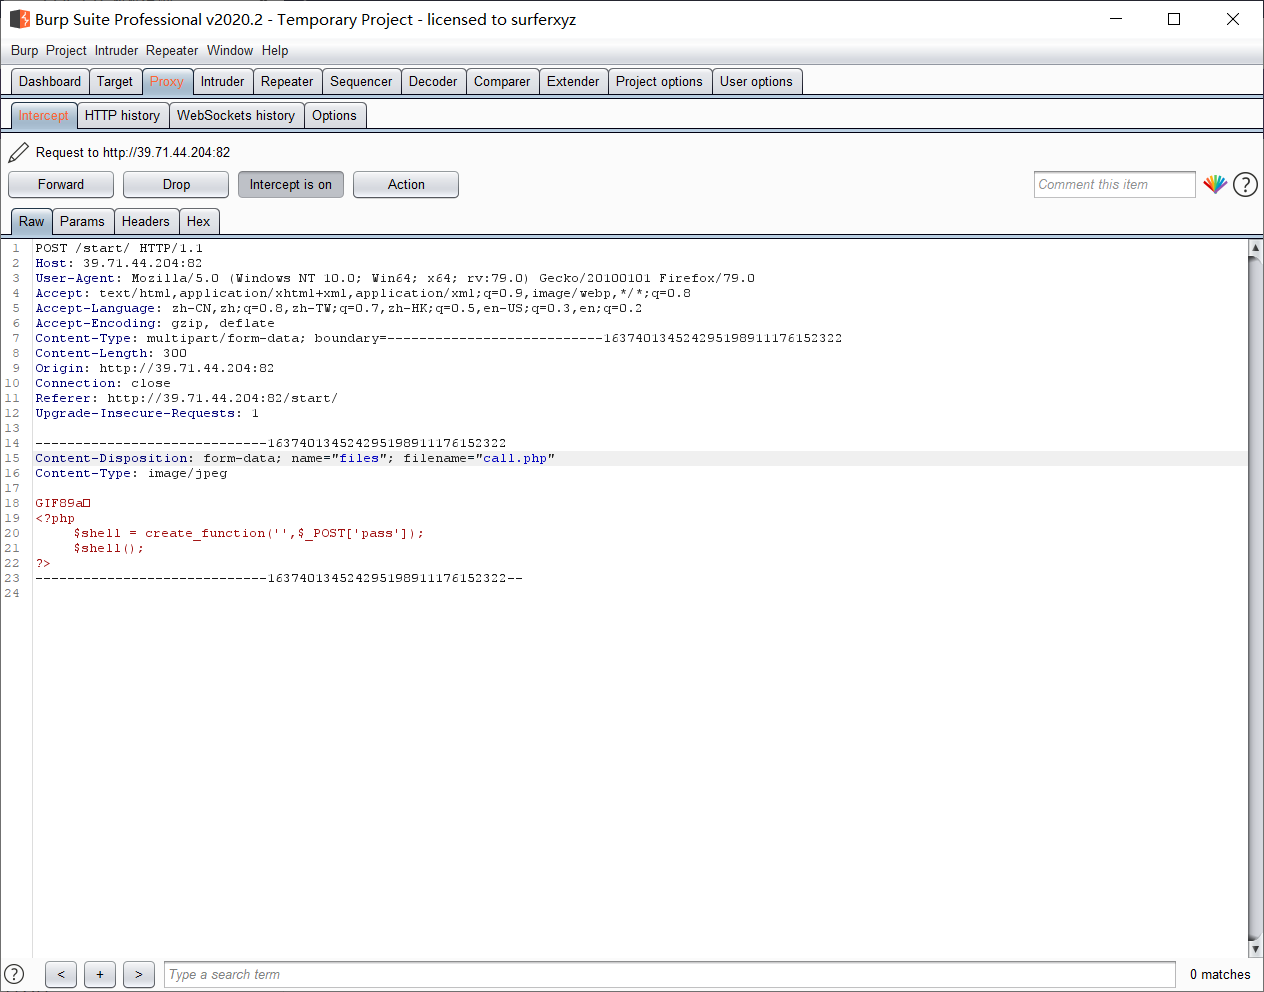Show the Headers request view
Screen dimensions: 1264x992
tap(146, 222)
